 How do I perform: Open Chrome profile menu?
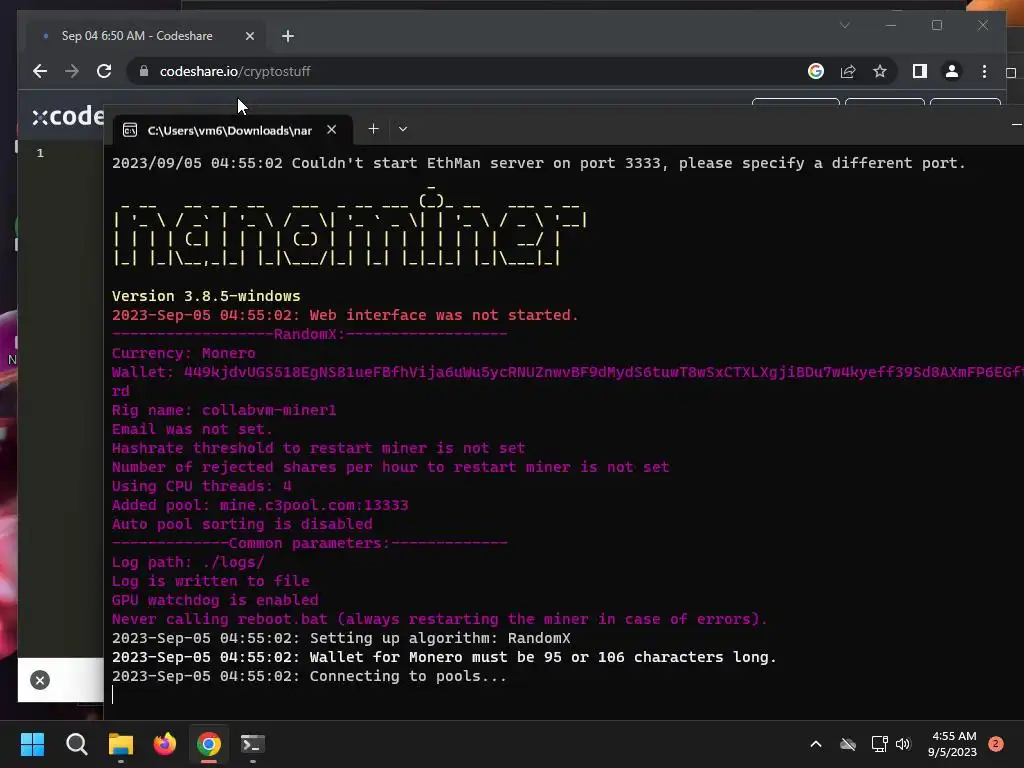[x=952, y=71]
